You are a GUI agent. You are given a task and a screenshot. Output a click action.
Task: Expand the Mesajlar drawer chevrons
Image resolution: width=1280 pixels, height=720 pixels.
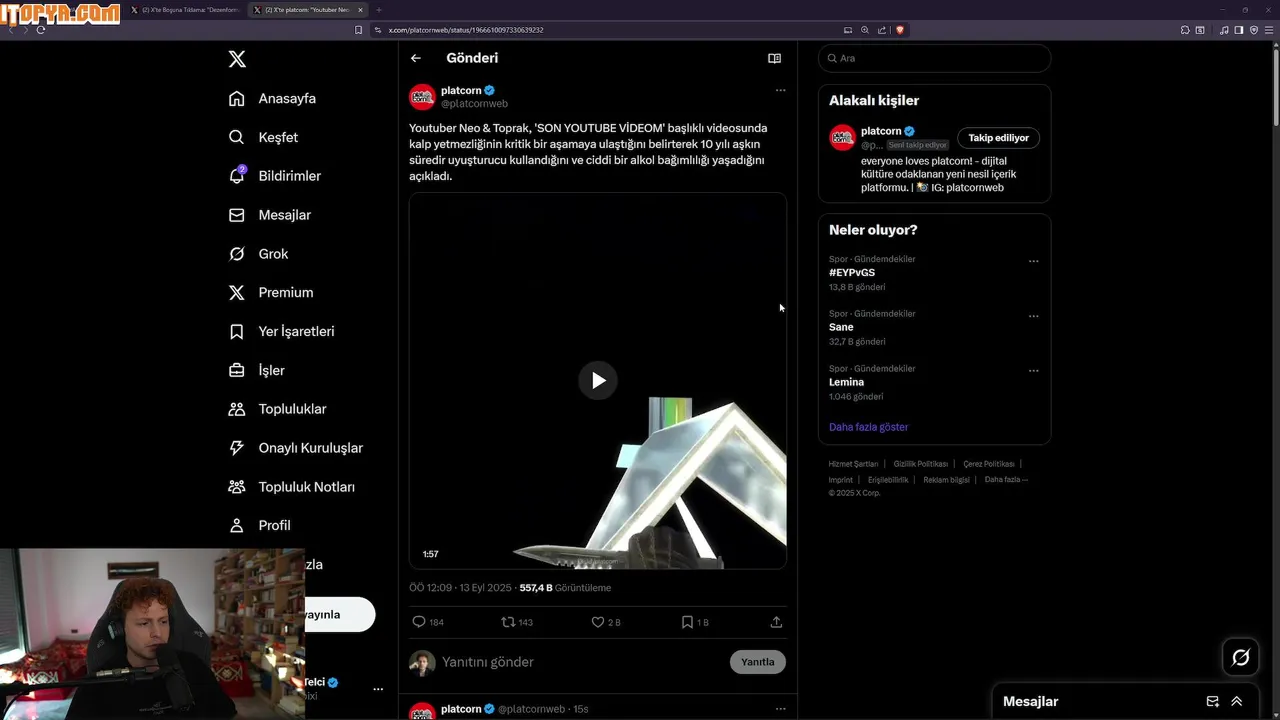[x=1237, y=702]
